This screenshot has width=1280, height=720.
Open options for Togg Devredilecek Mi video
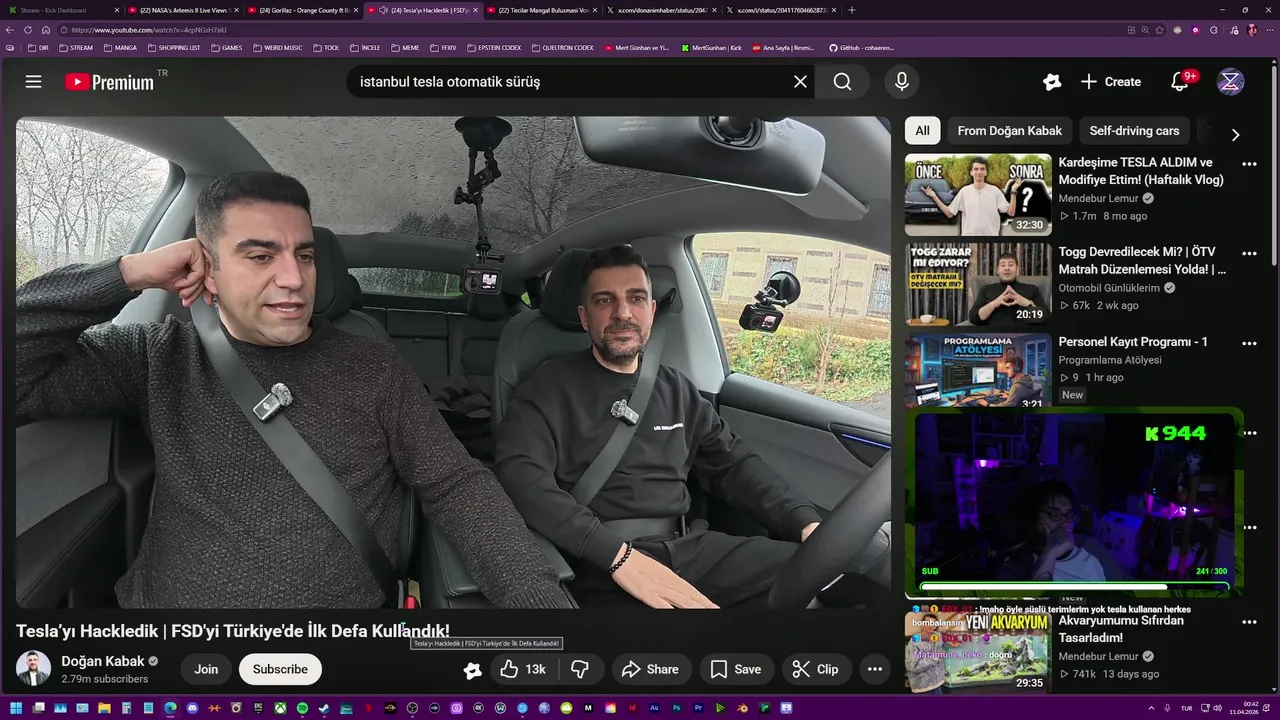[1249, 254]
